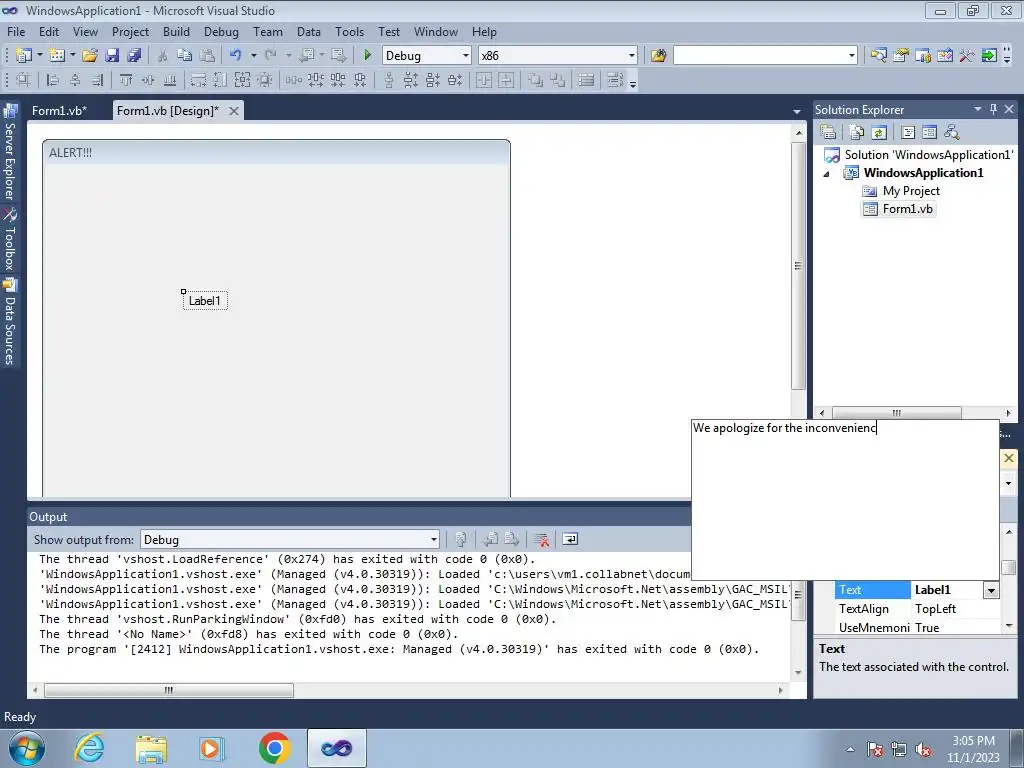The width and height of the screenshot is (1024, 768).
Task: Open Windows Start button
Action: point(27,748)
